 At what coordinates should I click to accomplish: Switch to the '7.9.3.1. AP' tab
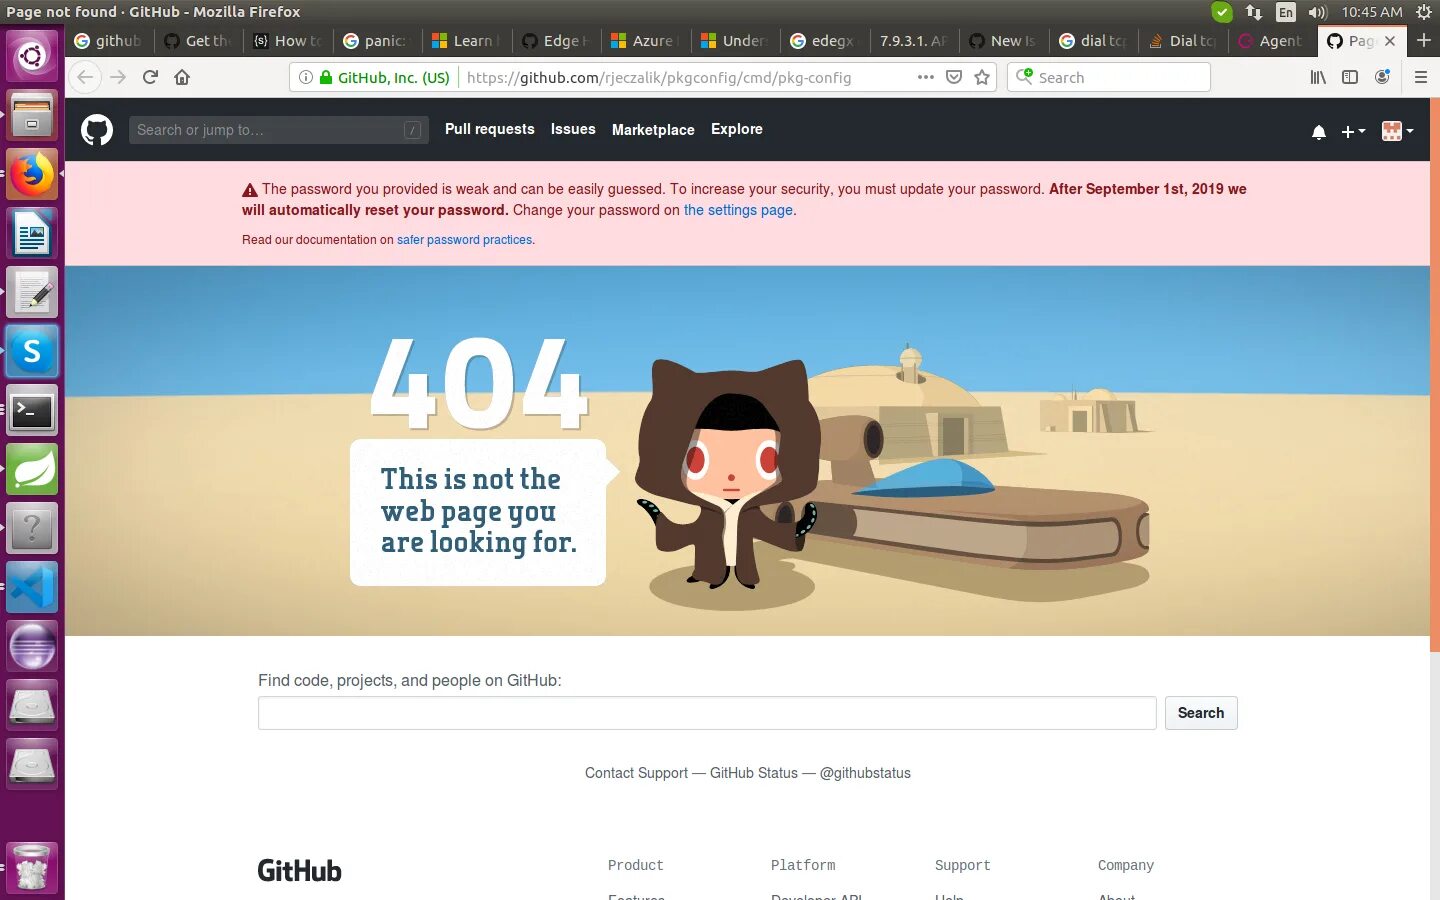point(913,41)
